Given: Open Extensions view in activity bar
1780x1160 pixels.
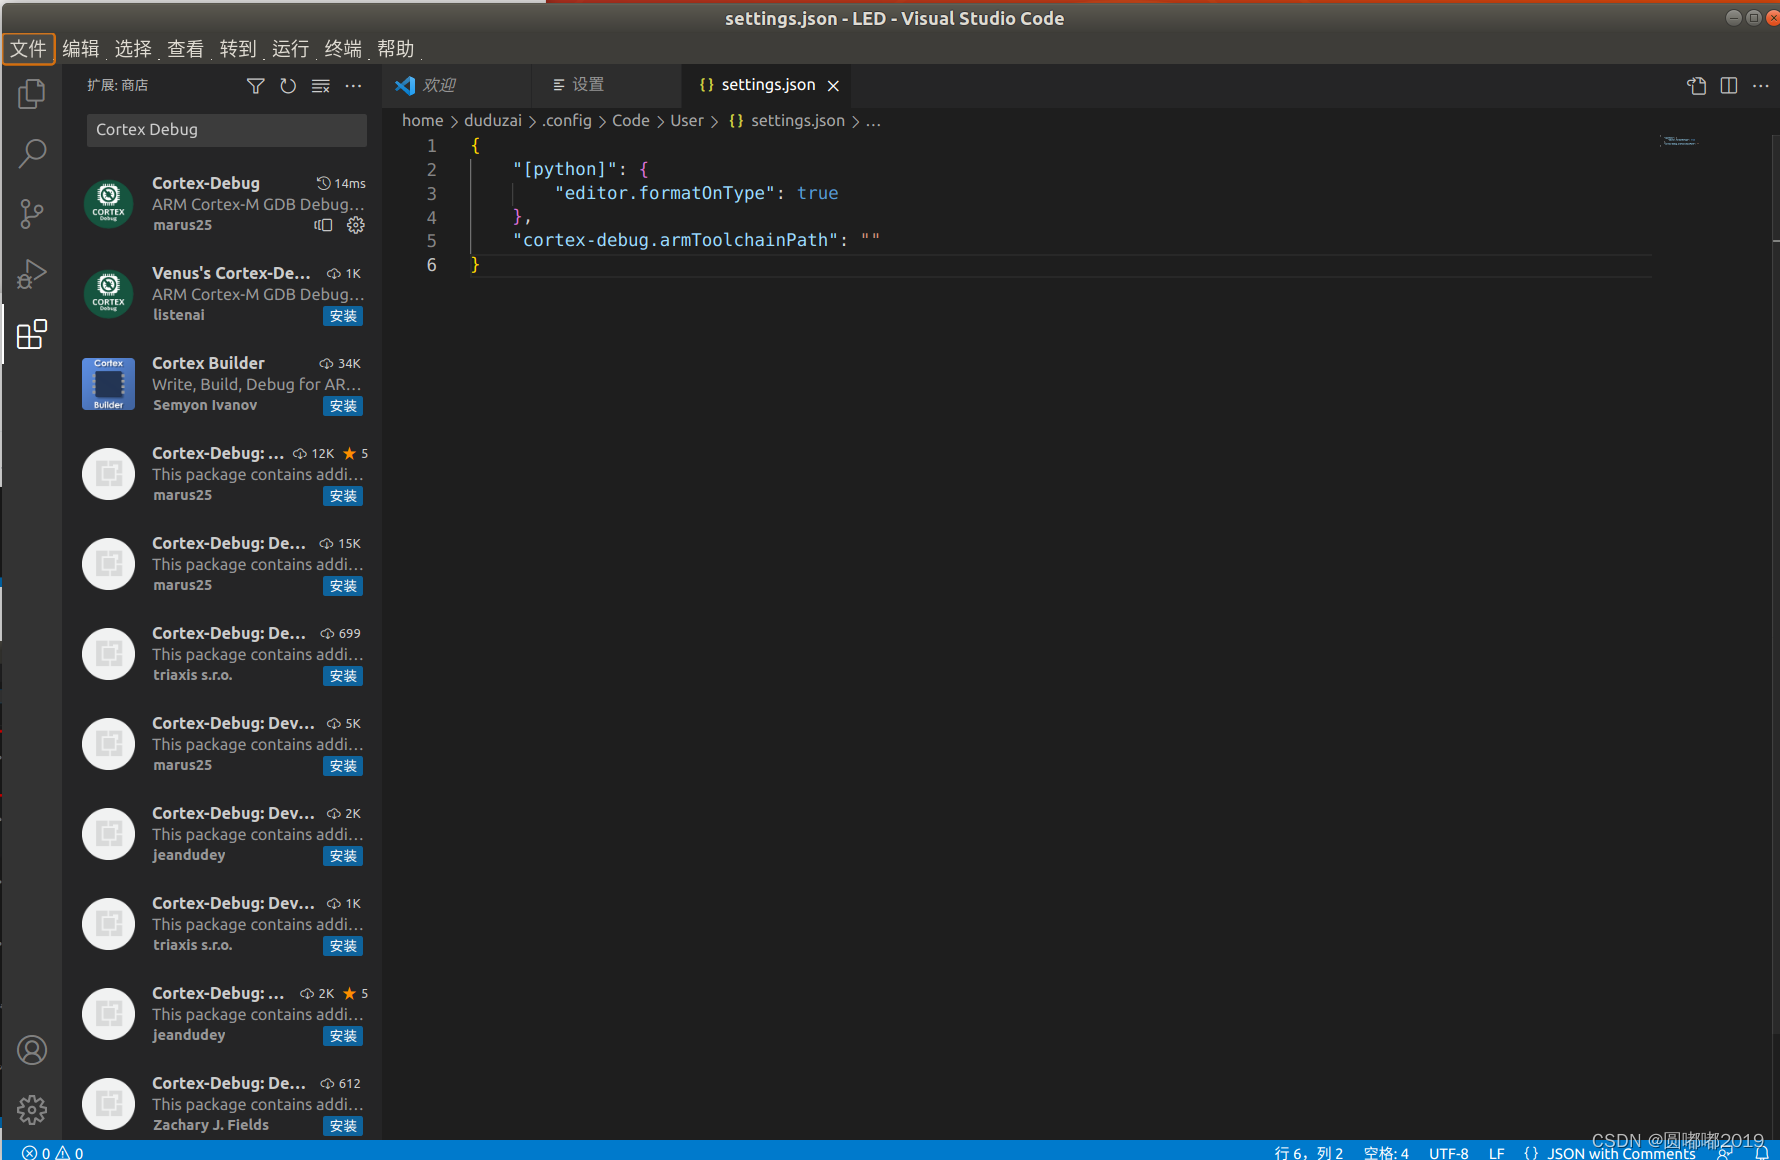Looking at the screenshot, I should pos(32,334).
